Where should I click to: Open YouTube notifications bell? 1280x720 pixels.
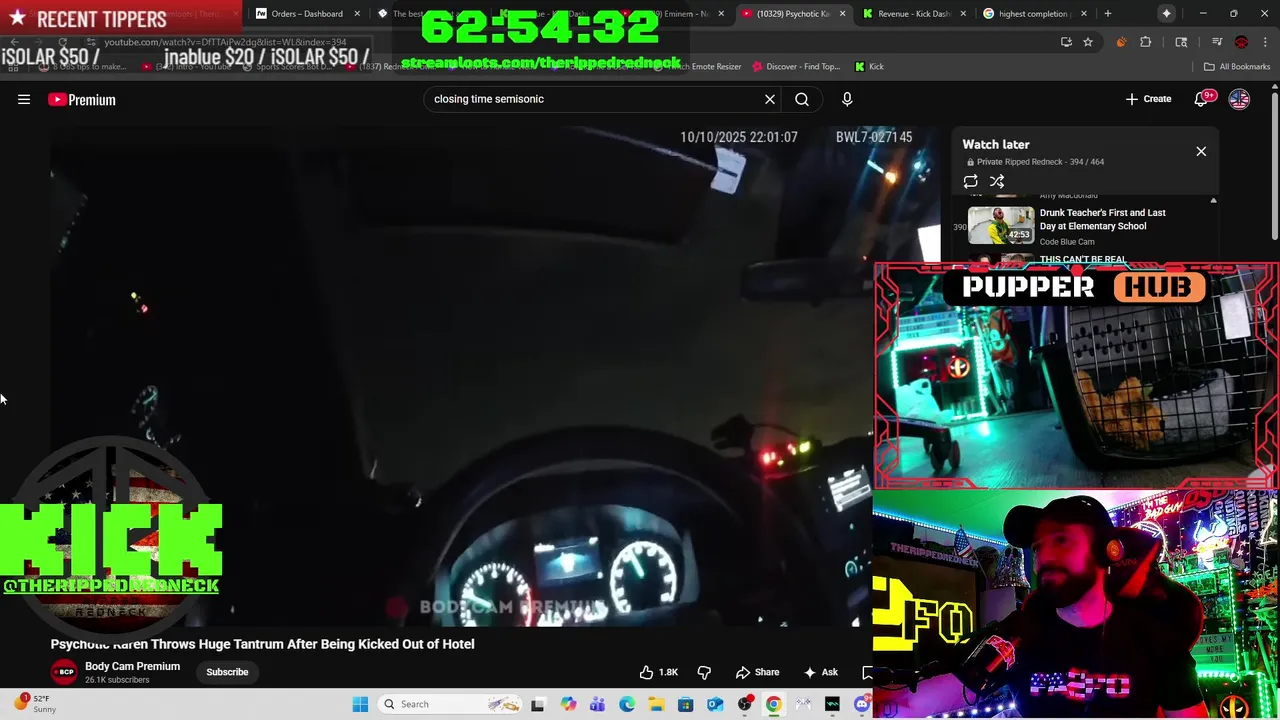click(1201, 99)
